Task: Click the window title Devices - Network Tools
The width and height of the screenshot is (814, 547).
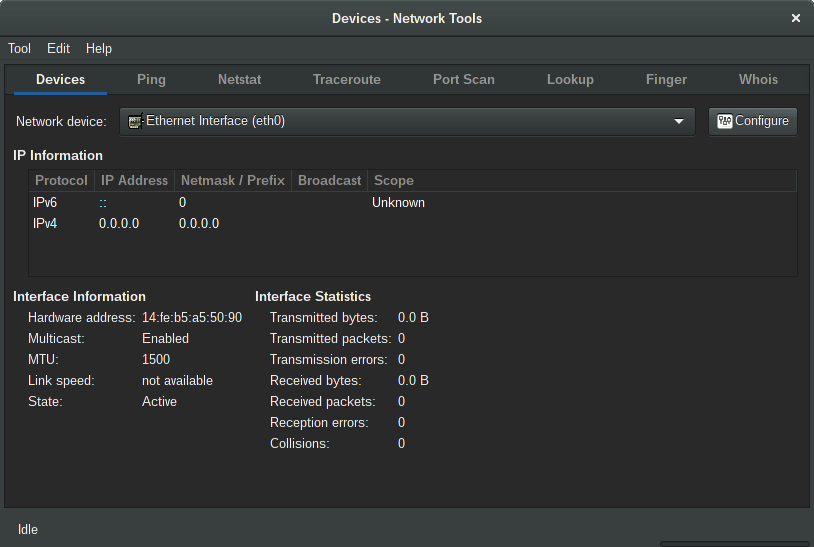Action: pyautogui.click(x=407, y=19)
